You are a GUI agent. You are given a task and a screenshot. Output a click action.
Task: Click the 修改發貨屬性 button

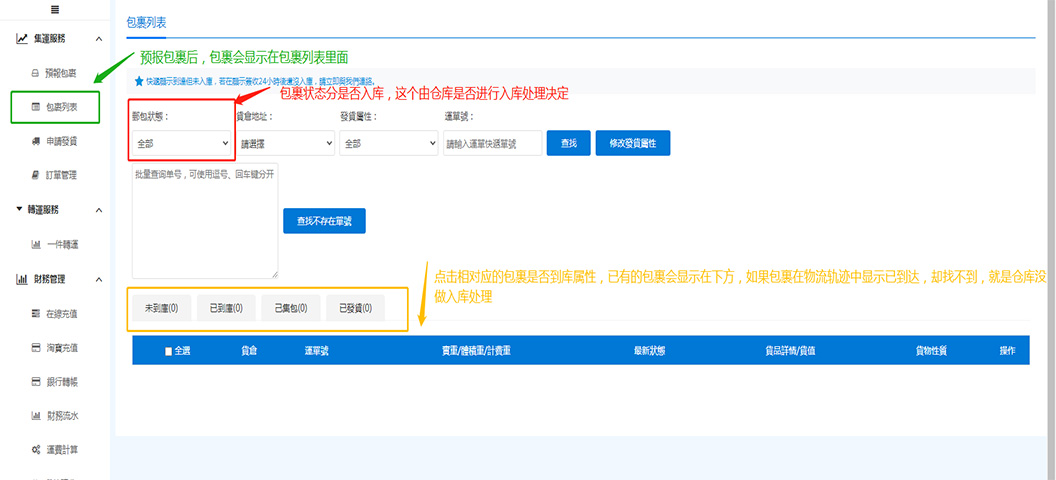click(633, 144)
